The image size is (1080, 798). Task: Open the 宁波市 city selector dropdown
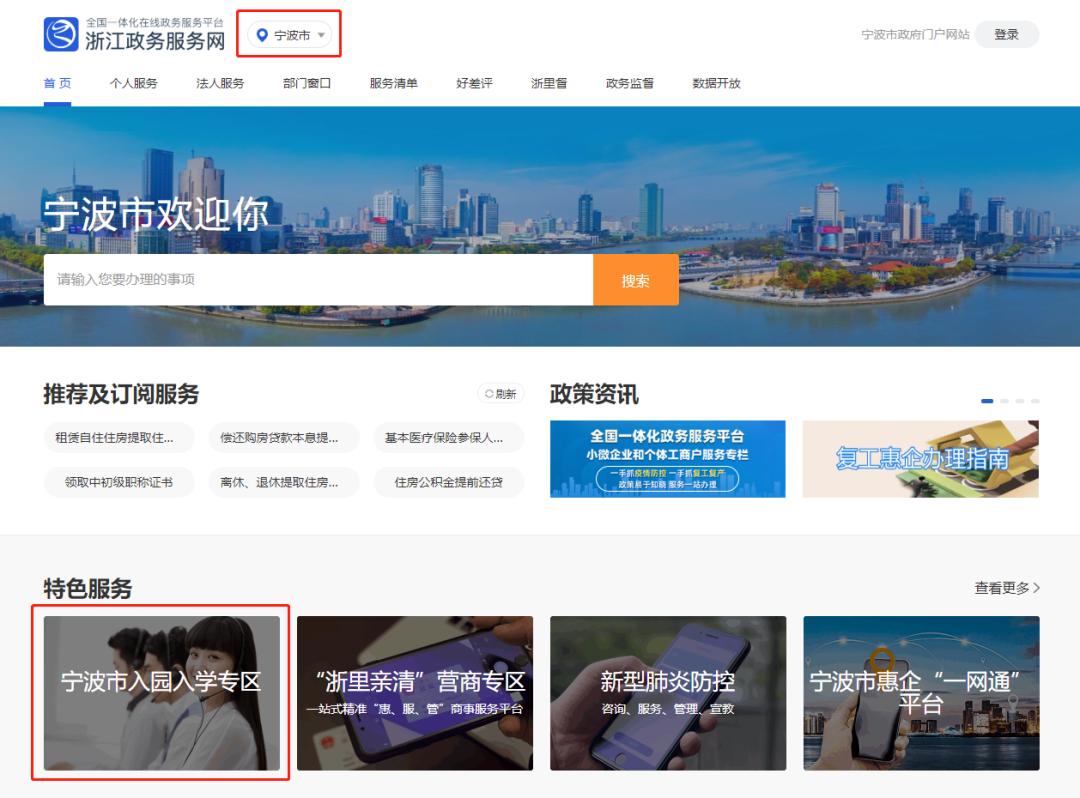pyautogui.click(x=290, y=32)
